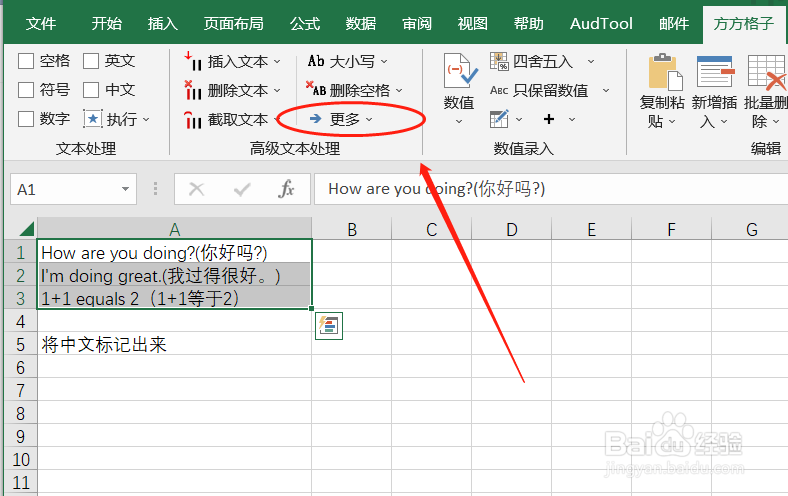Click the star 执行 icon
This screenshot has width=788, height=496.
[x=92, y=119]
